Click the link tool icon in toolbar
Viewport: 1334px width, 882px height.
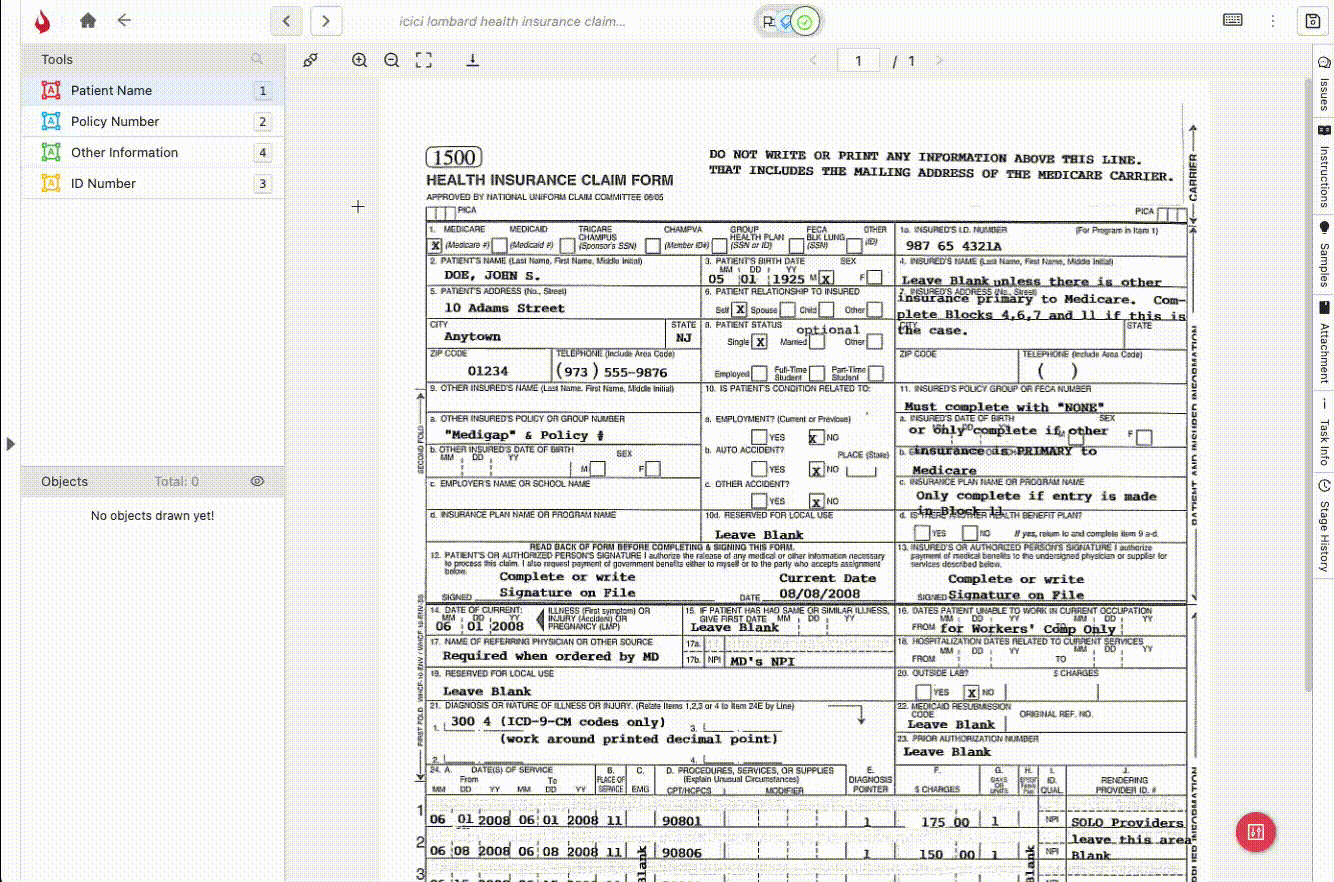311,60
